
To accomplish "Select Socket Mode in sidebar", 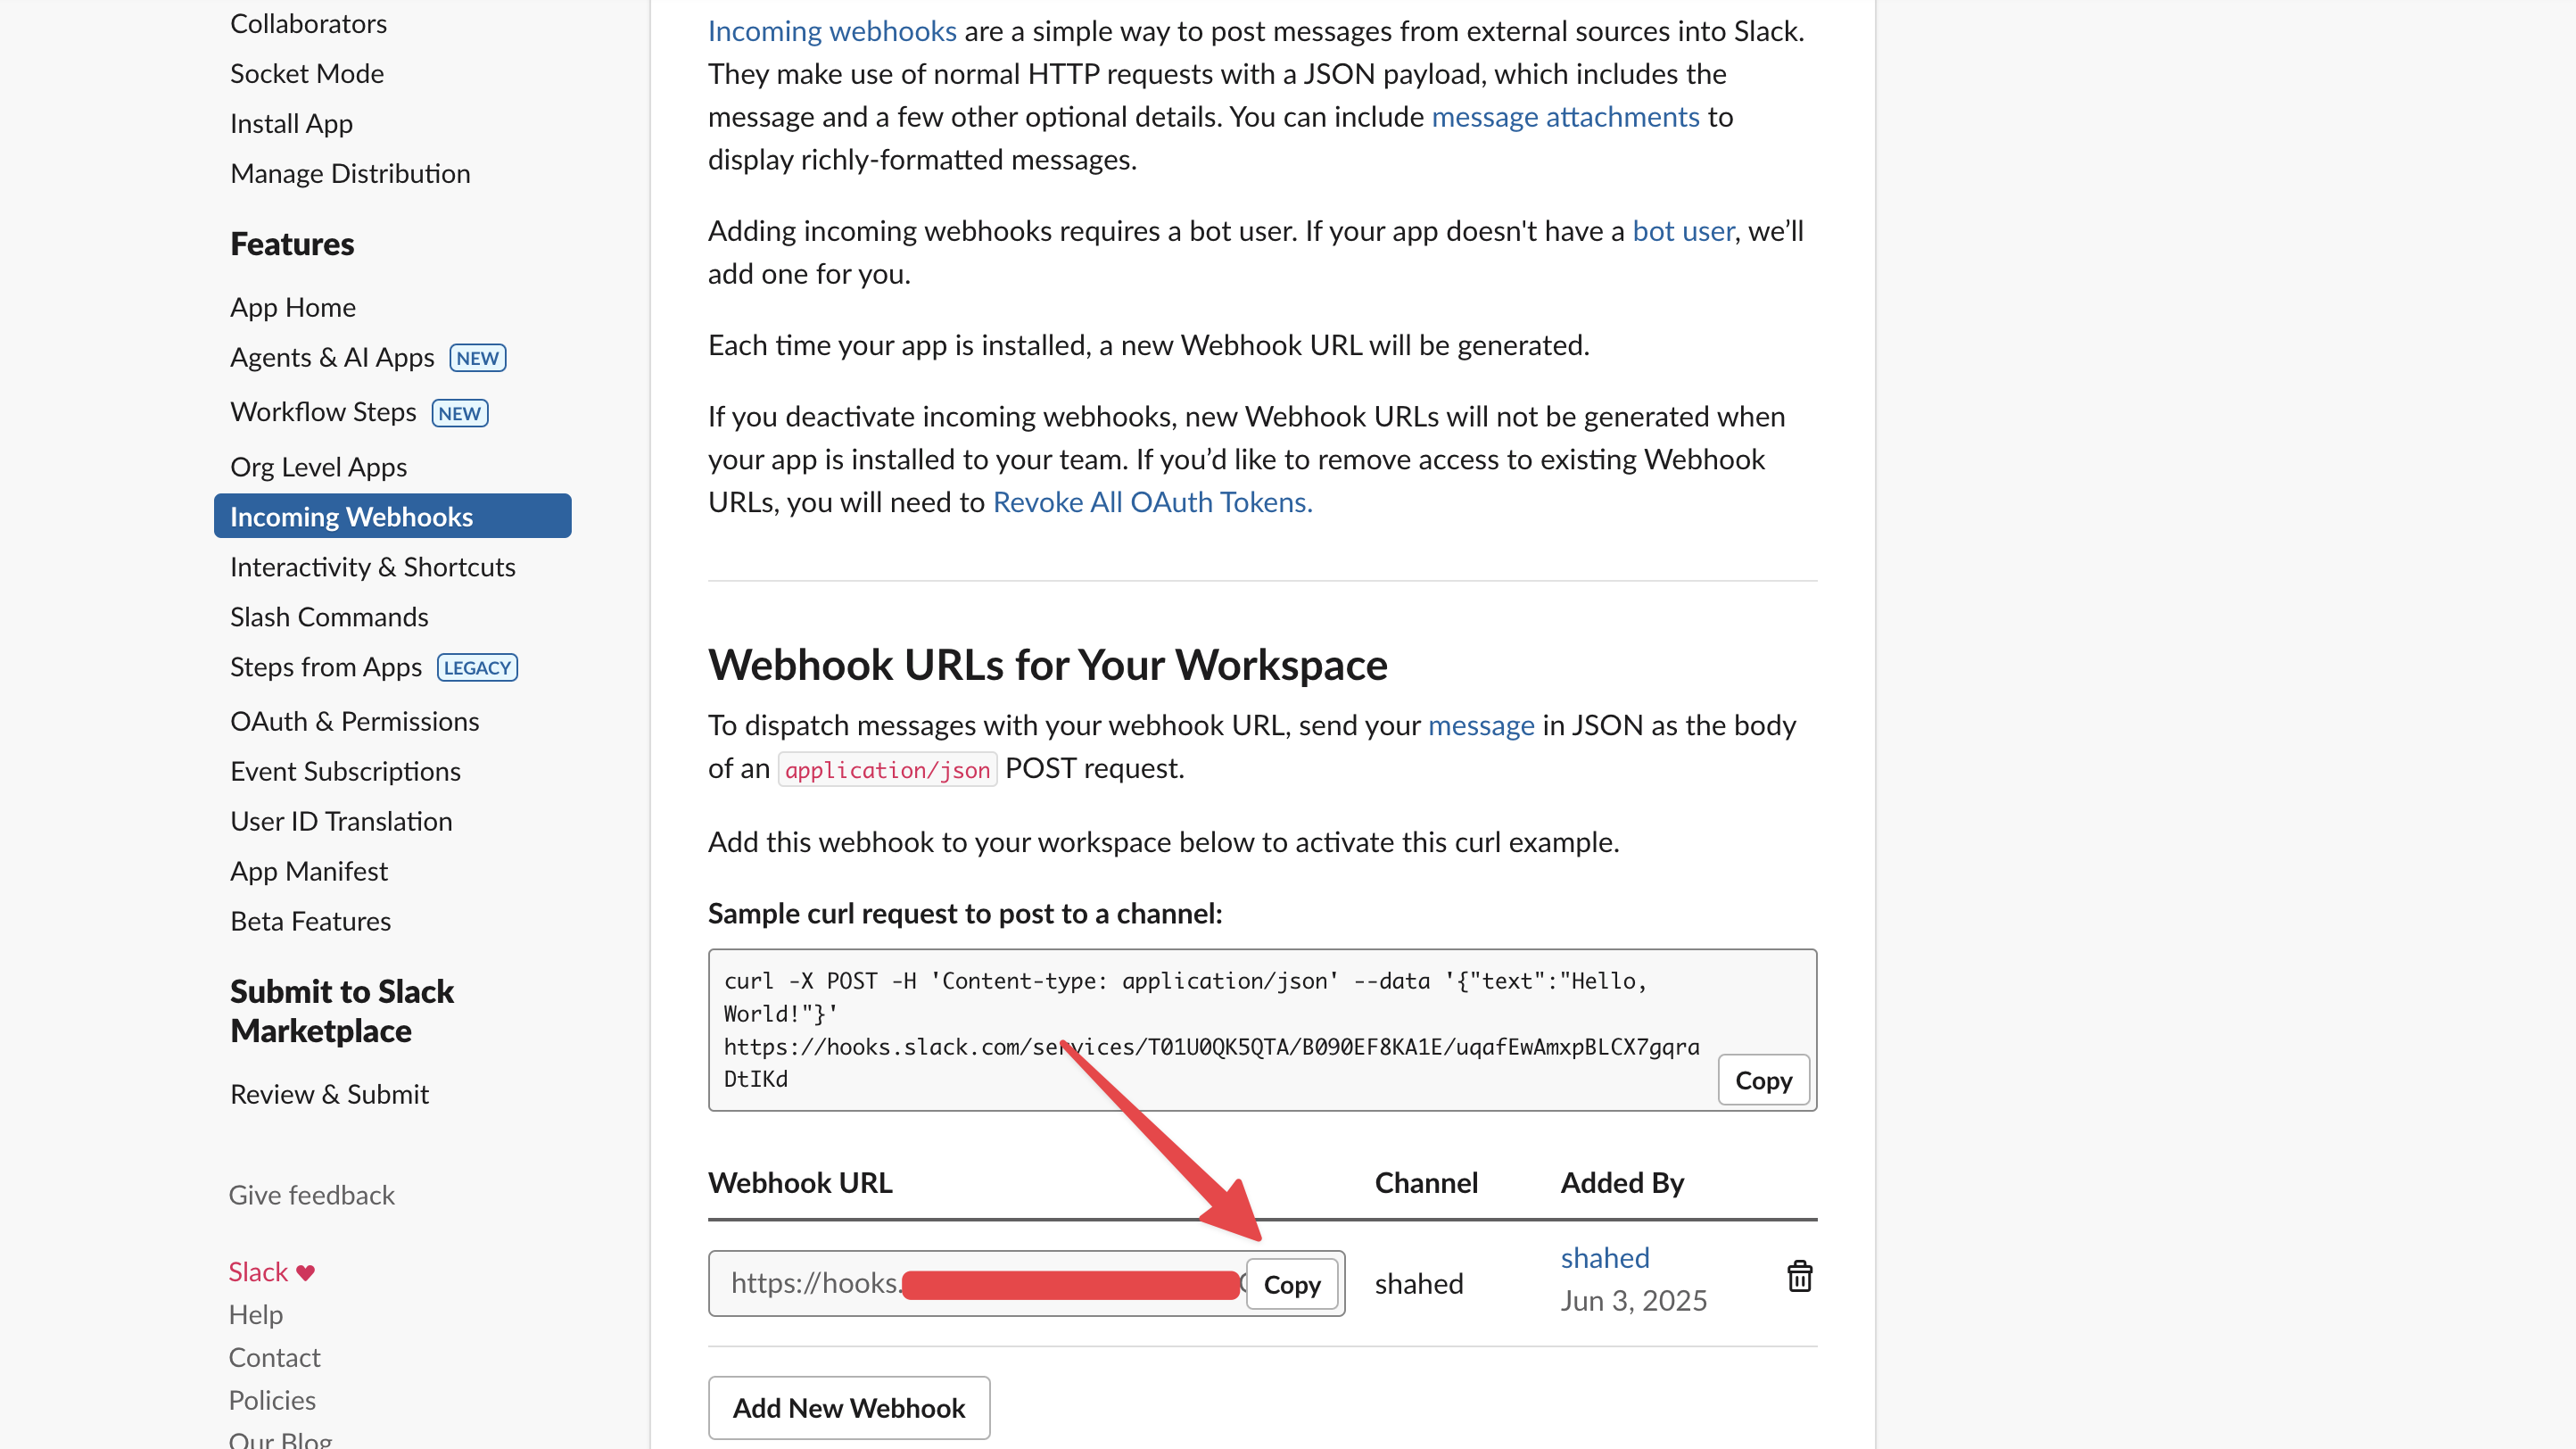I will click(306, 72).
